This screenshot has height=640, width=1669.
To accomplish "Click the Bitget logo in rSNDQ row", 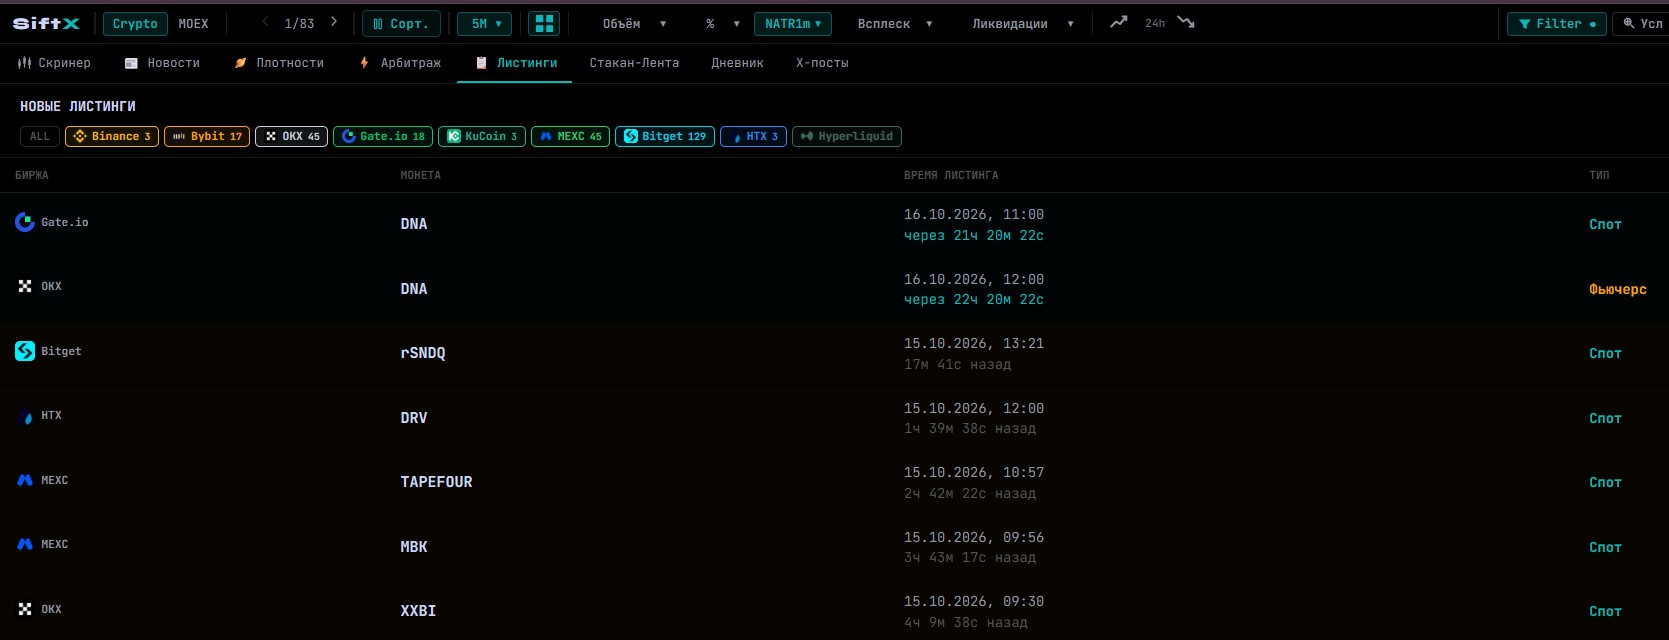I will click(x=25, y=351).
